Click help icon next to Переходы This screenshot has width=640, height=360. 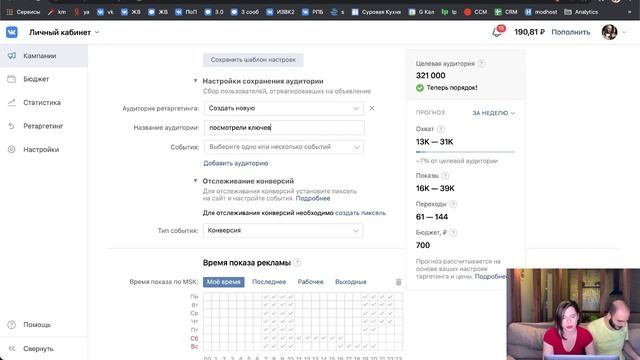click(453, 204)
